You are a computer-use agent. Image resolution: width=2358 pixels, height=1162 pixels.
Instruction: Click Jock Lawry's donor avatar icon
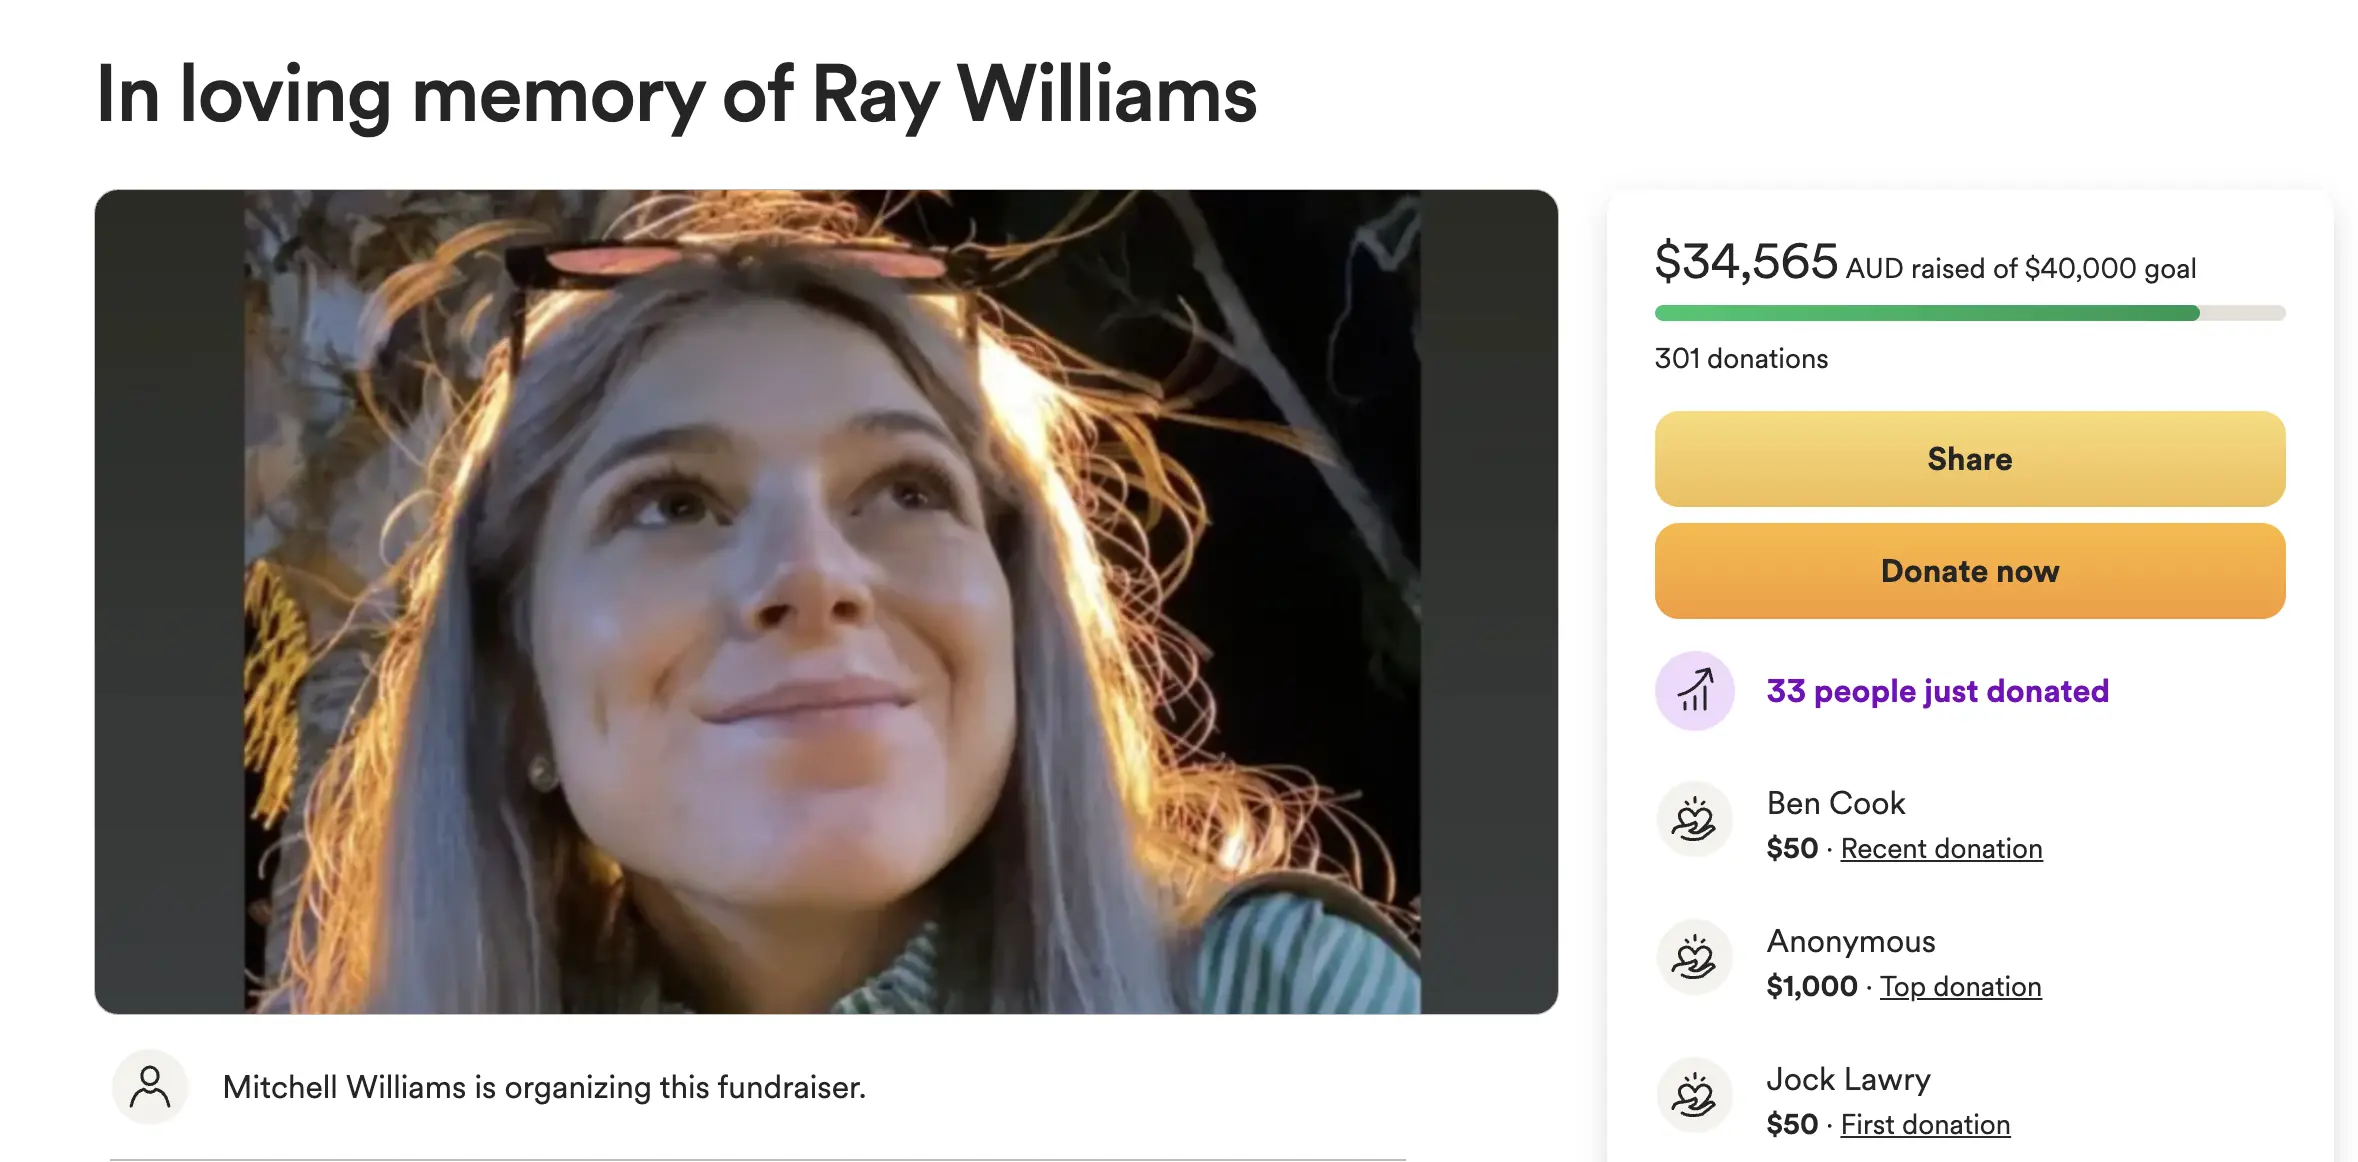coord(1694,1095)
